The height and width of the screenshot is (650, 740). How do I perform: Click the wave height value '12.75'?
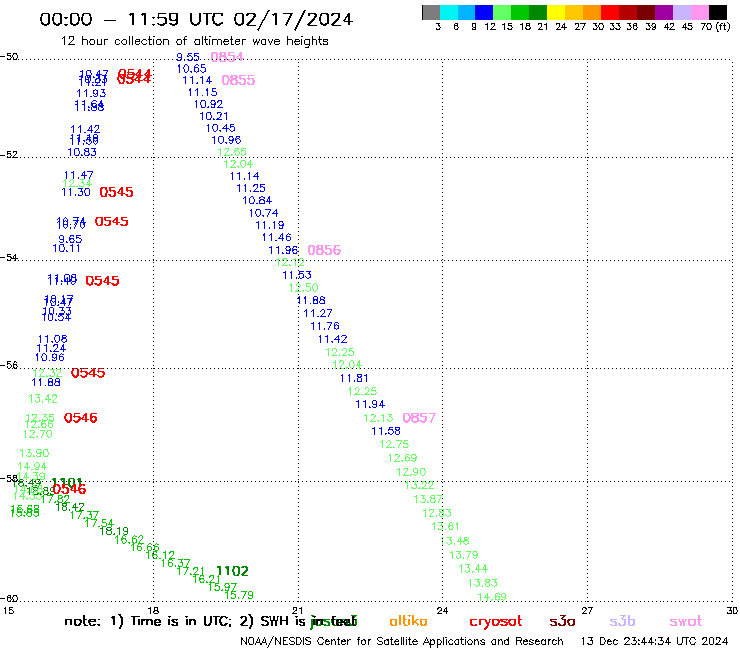[394, 444]
